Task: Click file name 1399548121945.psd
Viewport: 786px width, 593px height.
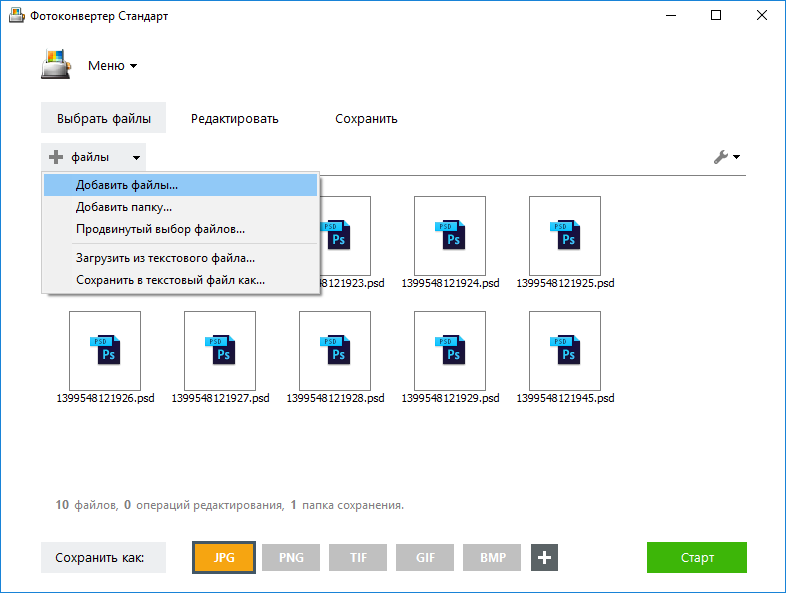Action: pyautogui.click(x=565, y=398)
